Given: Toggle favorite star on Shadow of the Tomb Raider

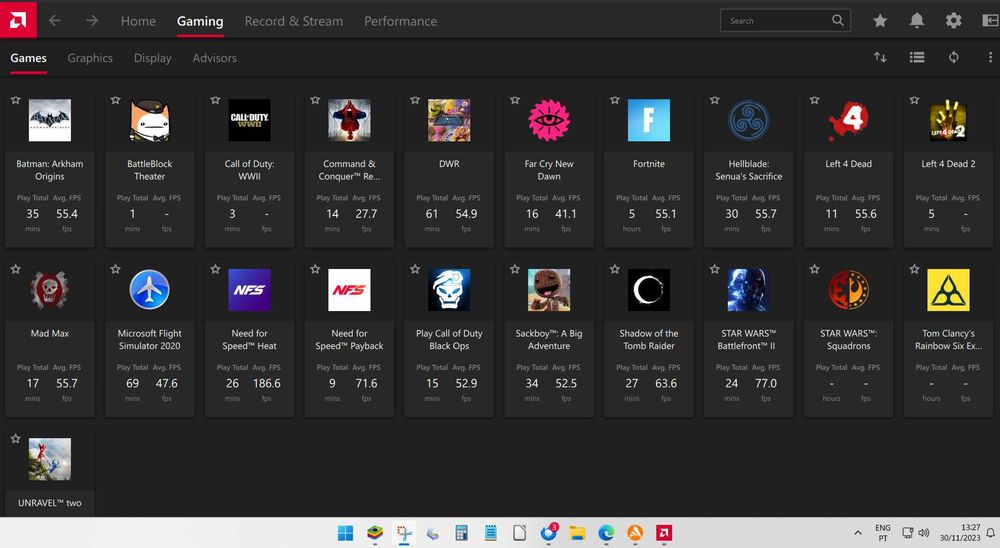Looking at the screenshot, I should 615,269.
